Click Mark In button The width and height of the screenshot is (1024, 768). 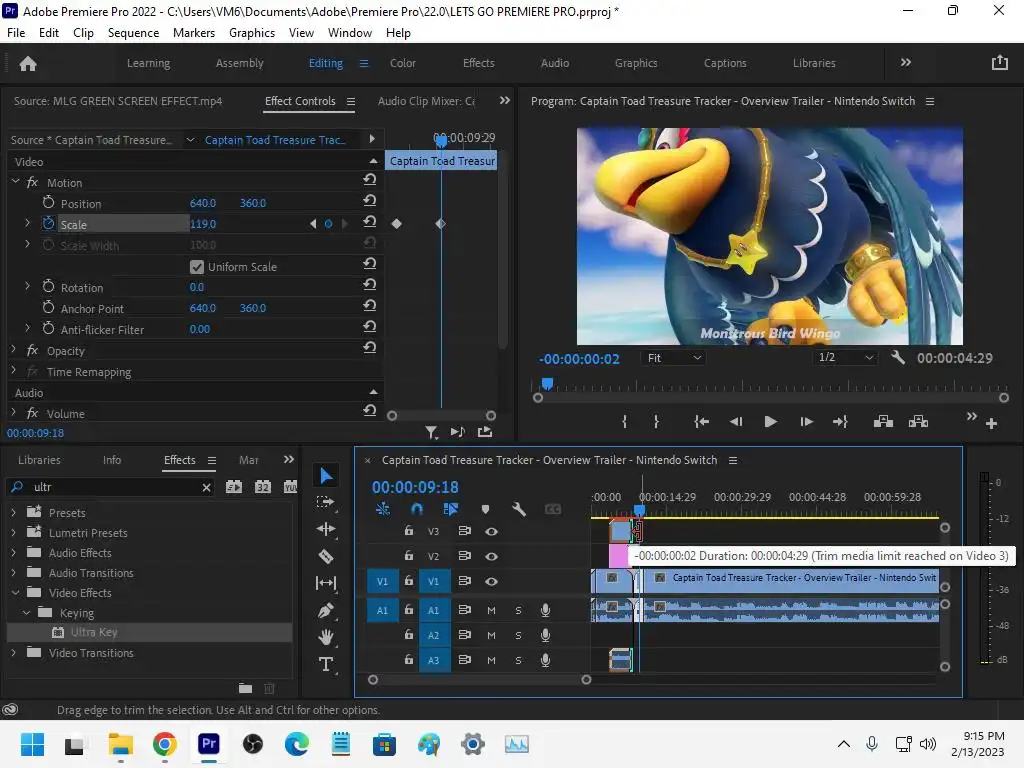(624, 422)
